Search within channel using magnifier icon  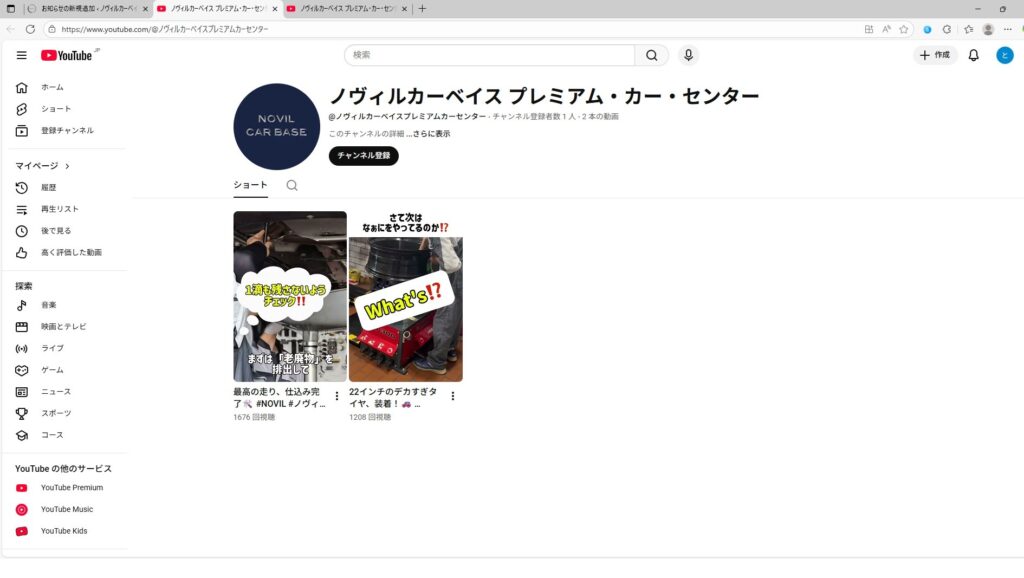pos(292,185)
